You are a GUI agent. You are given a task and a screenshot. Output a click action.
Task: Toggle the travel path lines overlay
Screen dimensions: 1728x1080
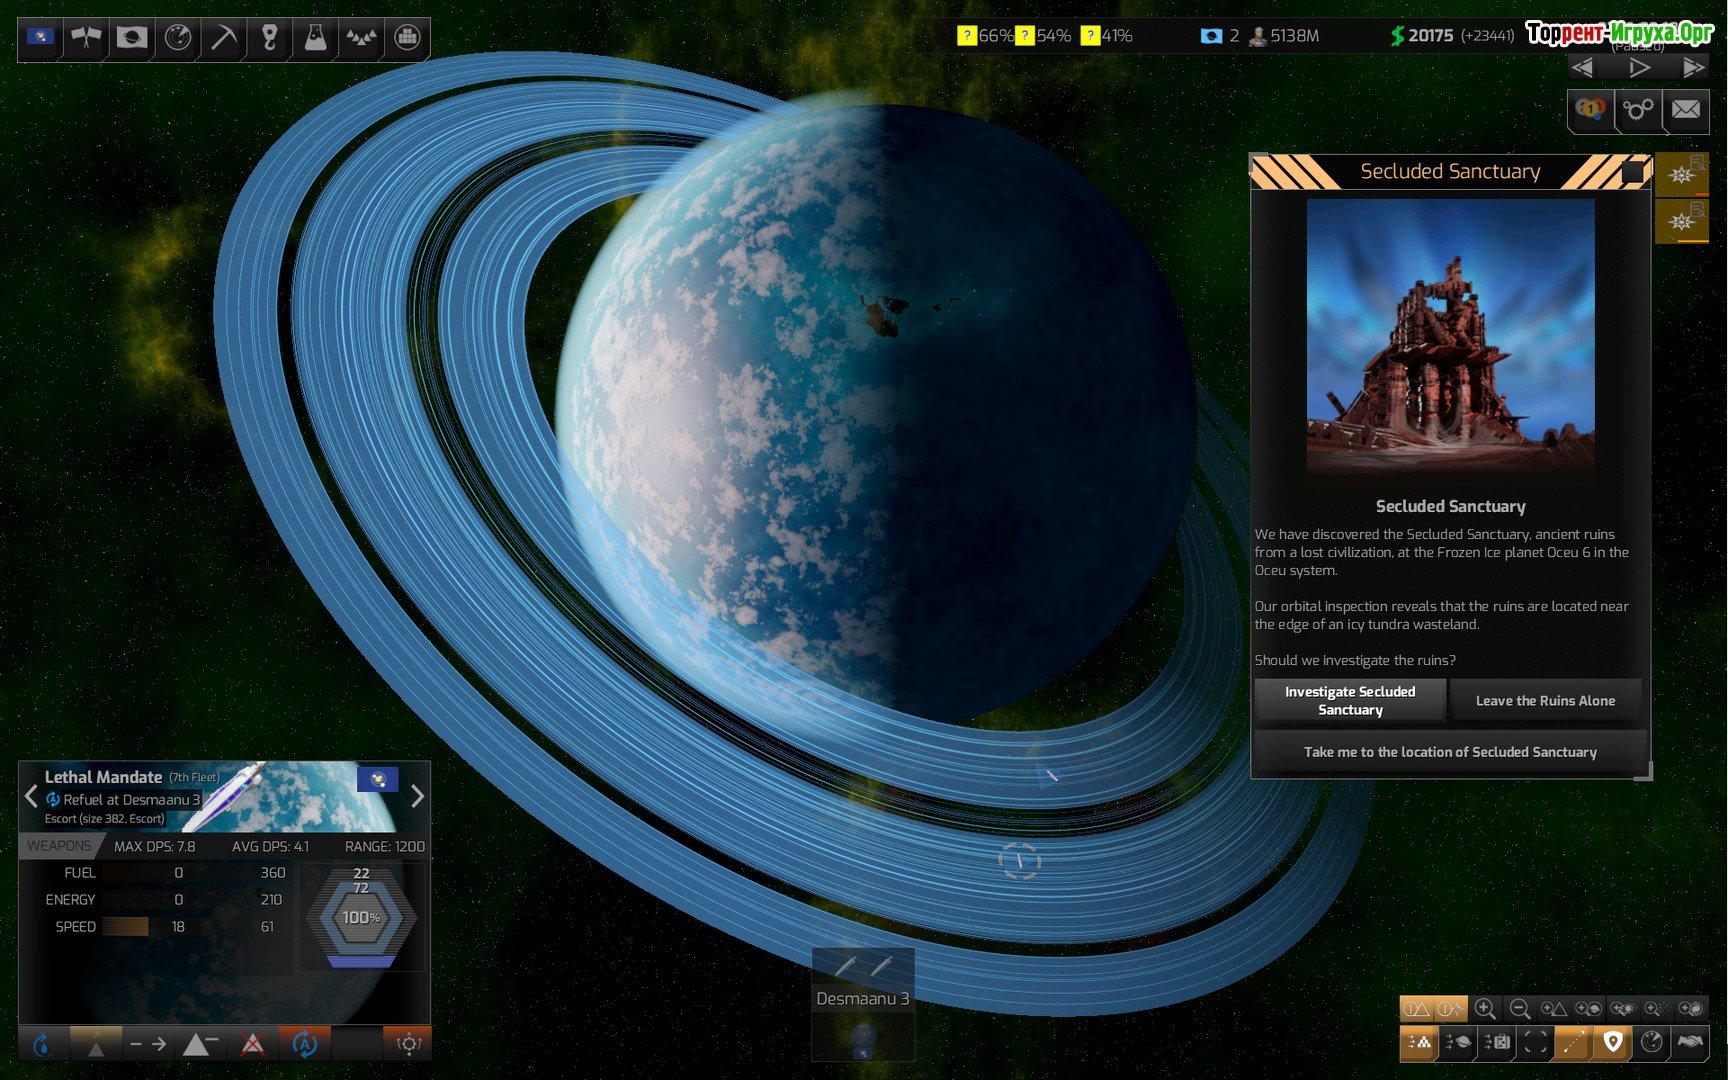click(x=1573, y=1043)
